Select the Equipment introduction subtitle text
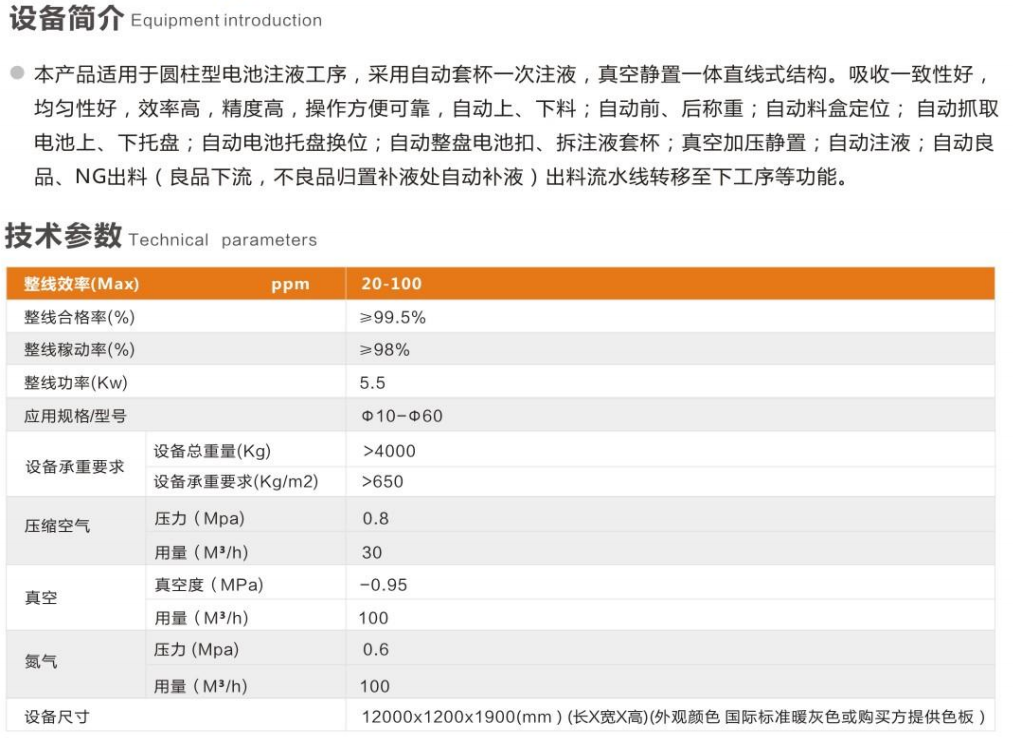The image size is (1013, 743). click(226, 21)
